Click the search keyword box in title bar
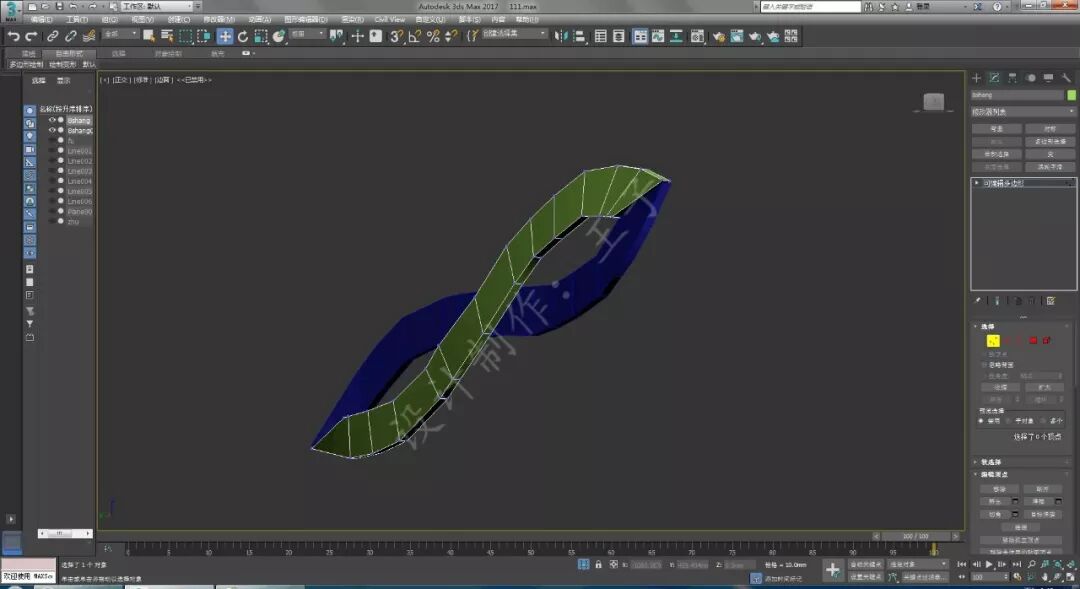 (x=811, y=6)
